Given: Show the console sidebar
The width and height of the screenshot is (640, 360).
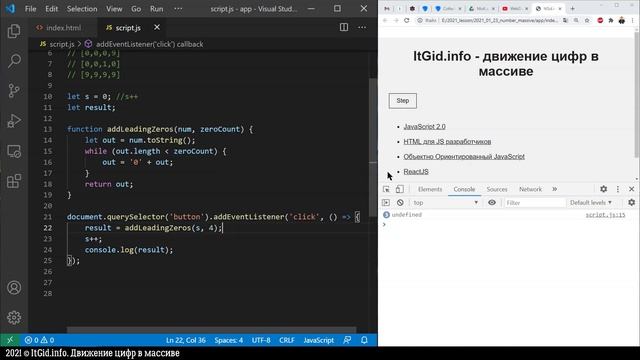Looking at the screenshot, I should point(386,202).
